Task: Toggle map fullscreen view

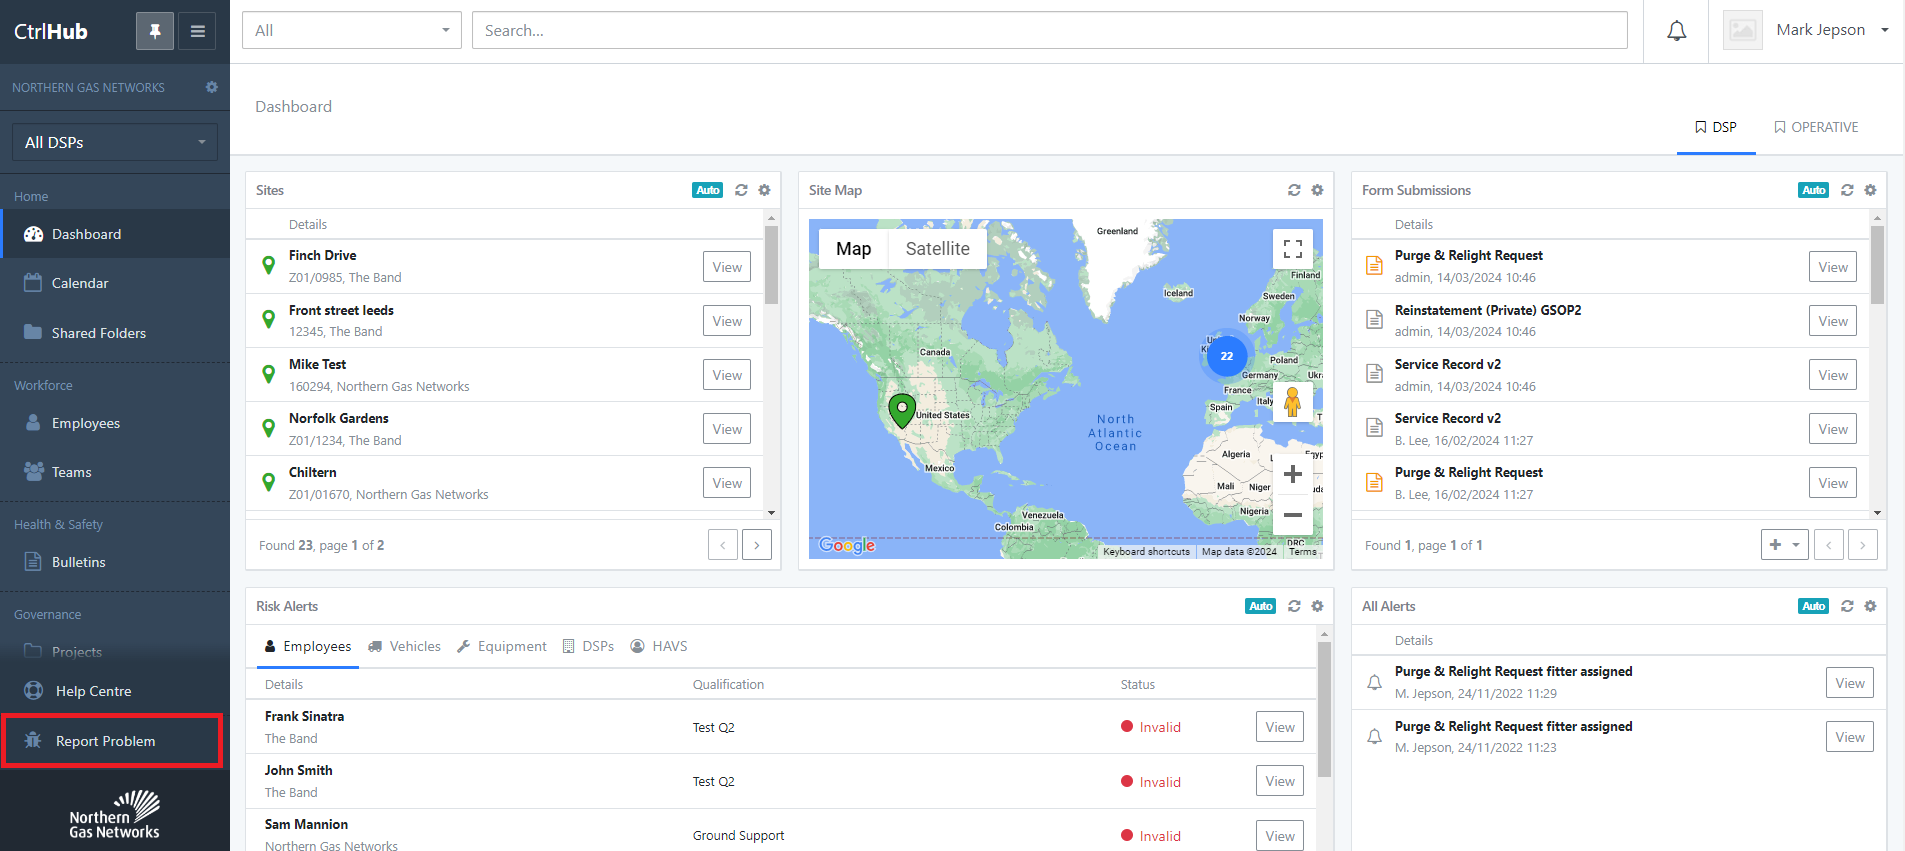Action: pos(1292,249)
